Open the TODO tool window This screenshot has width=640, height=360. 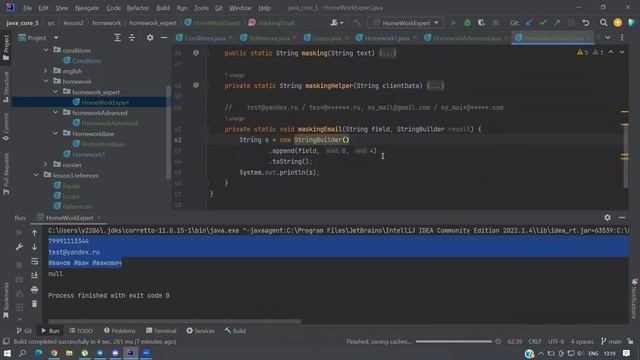point(81,331)
